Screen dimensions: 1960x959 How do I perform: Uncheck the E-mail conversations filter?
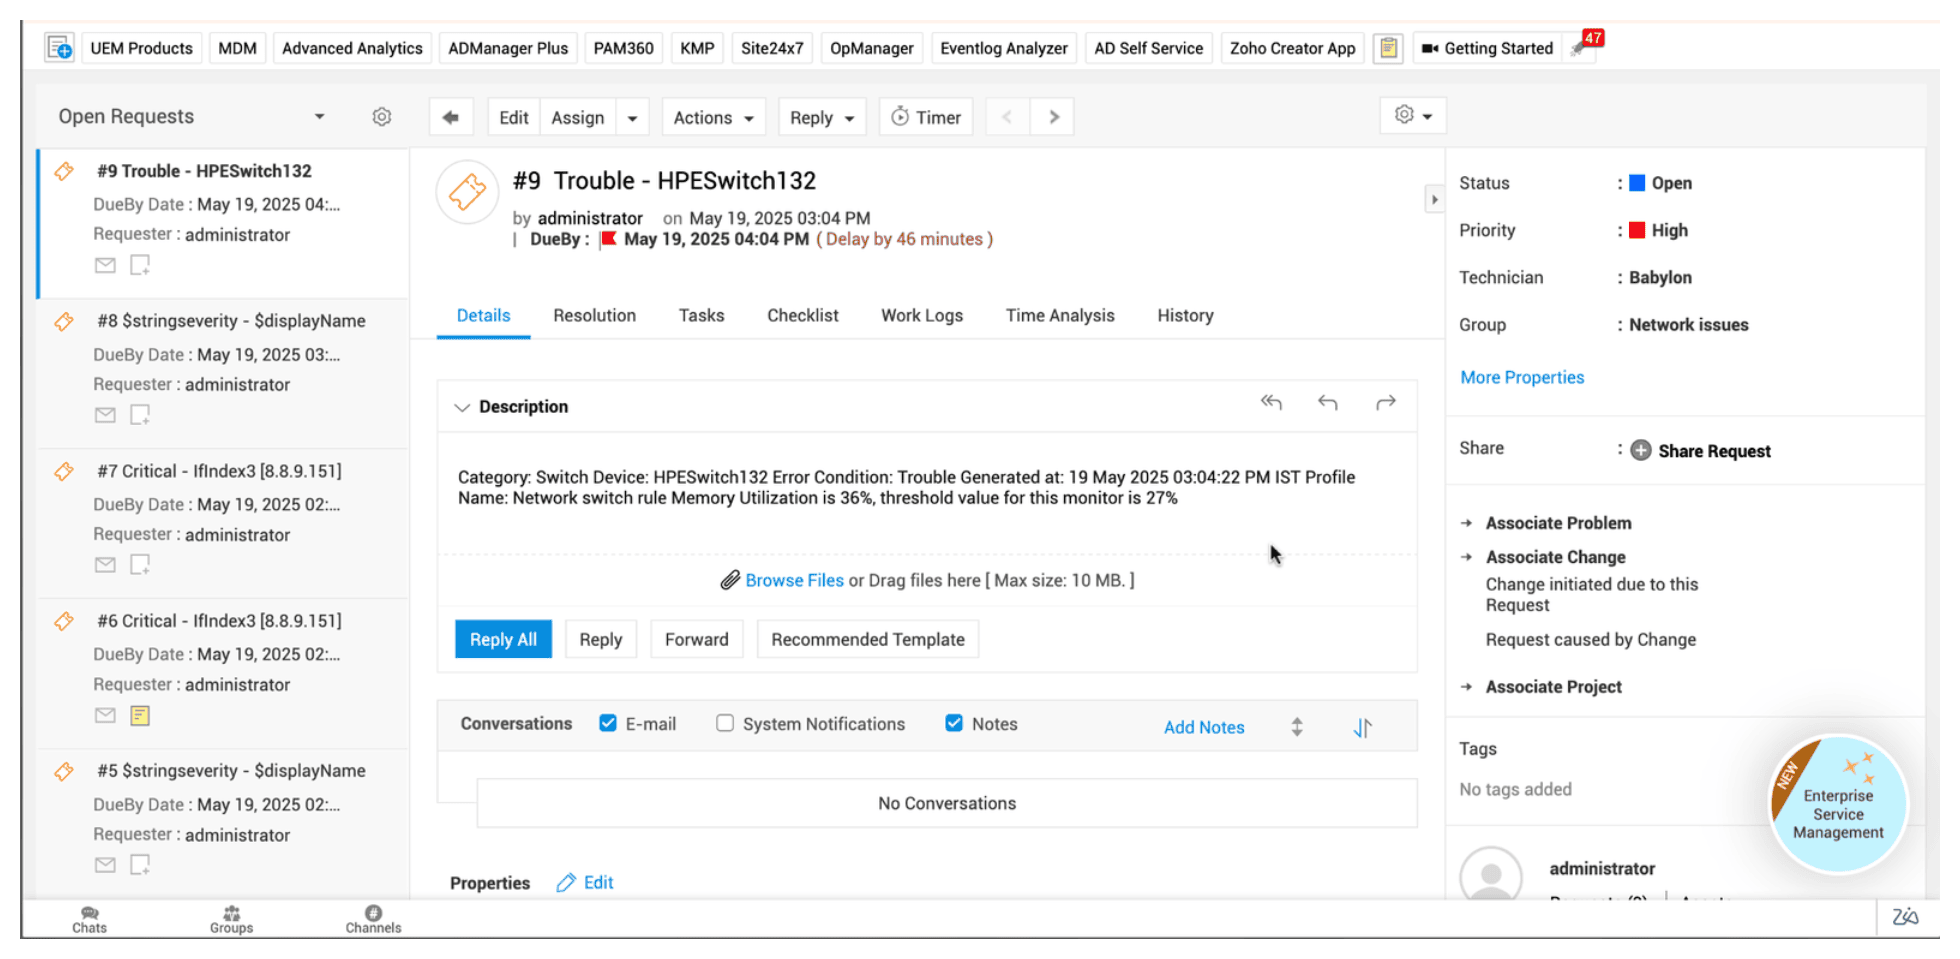(x=608, y=722)
